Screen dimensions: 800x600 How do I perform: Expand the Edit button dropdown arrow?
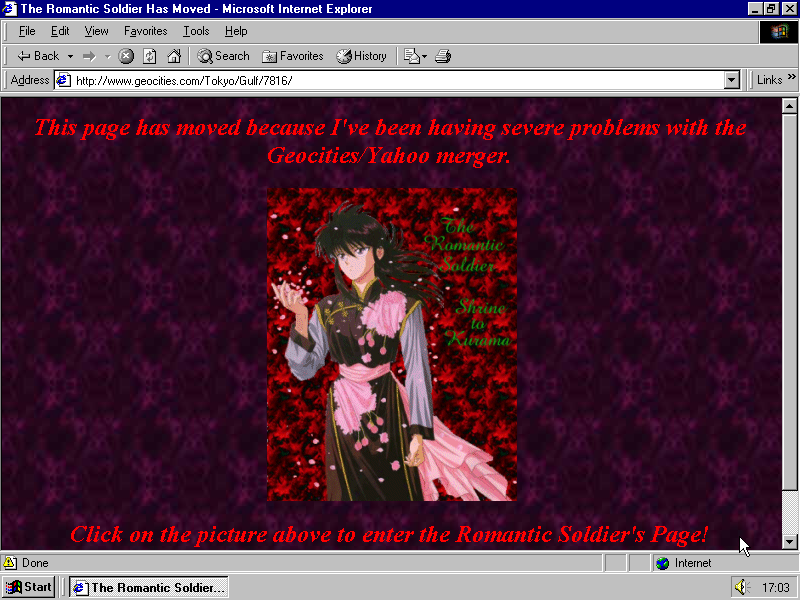point(424,56)
